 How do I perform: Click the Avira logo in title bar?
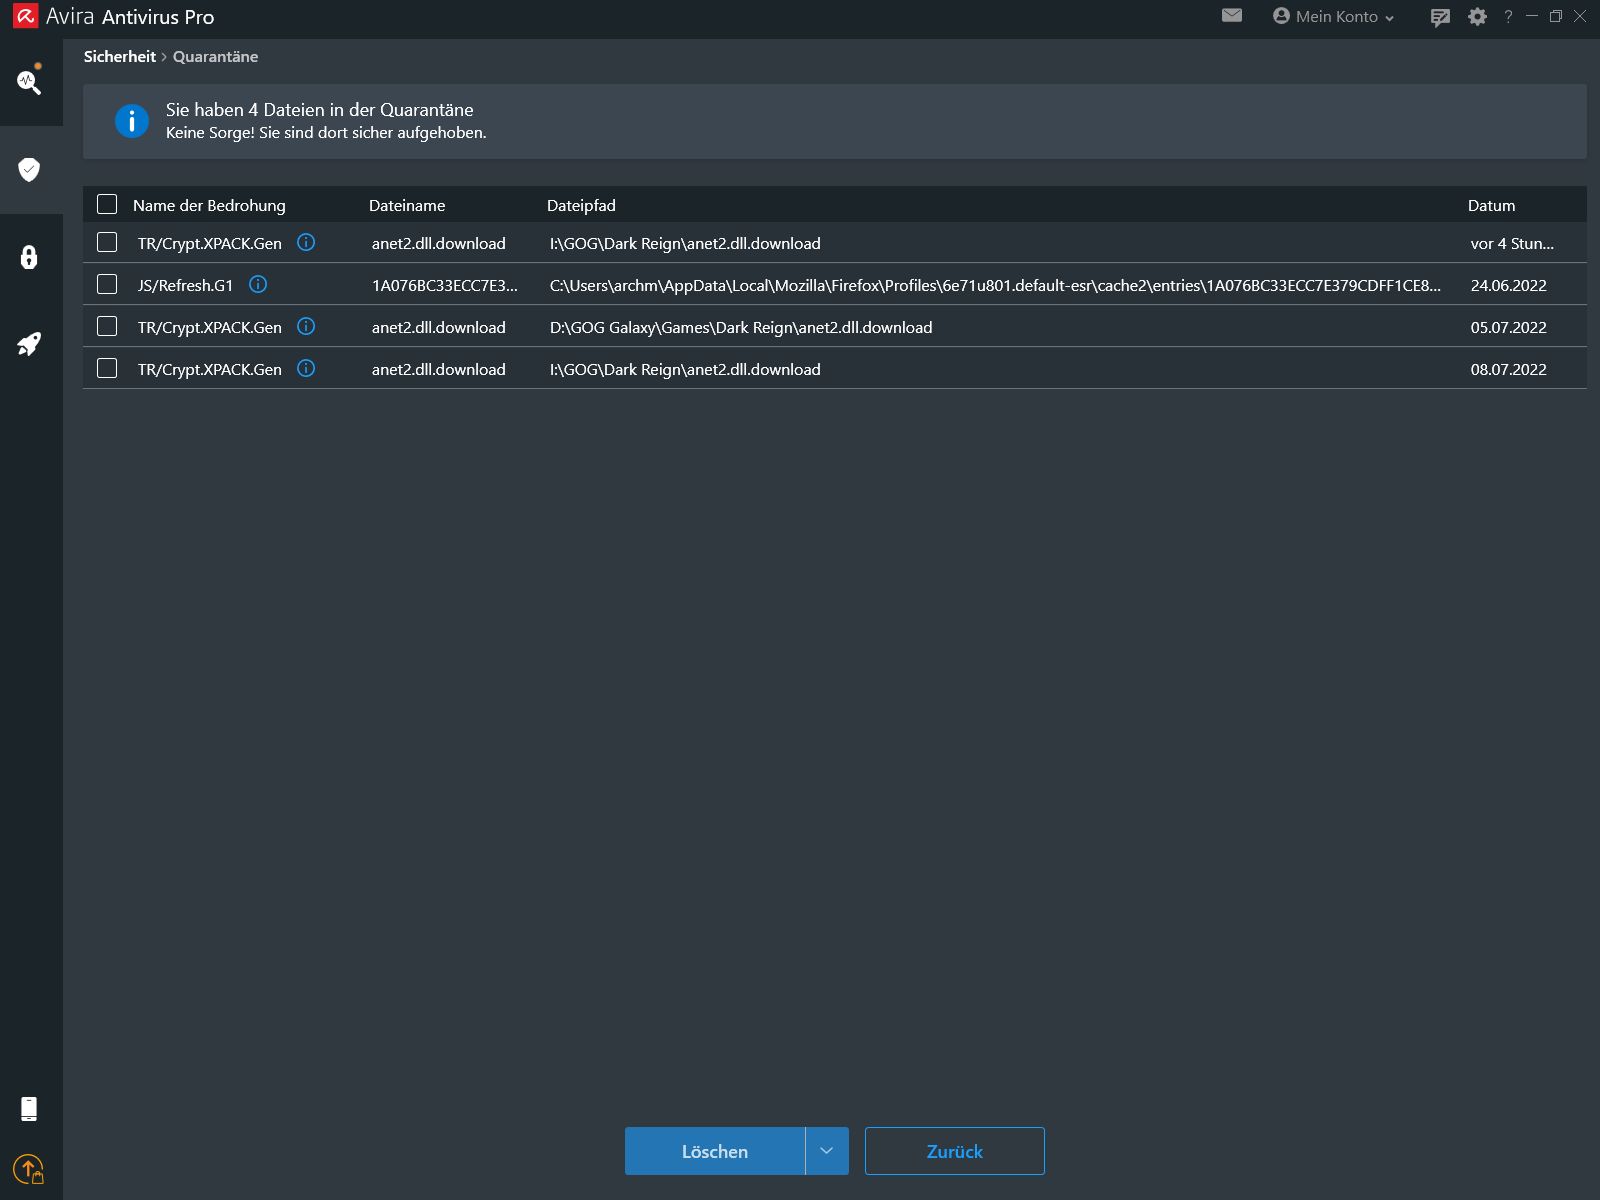(x=25, y=16)
